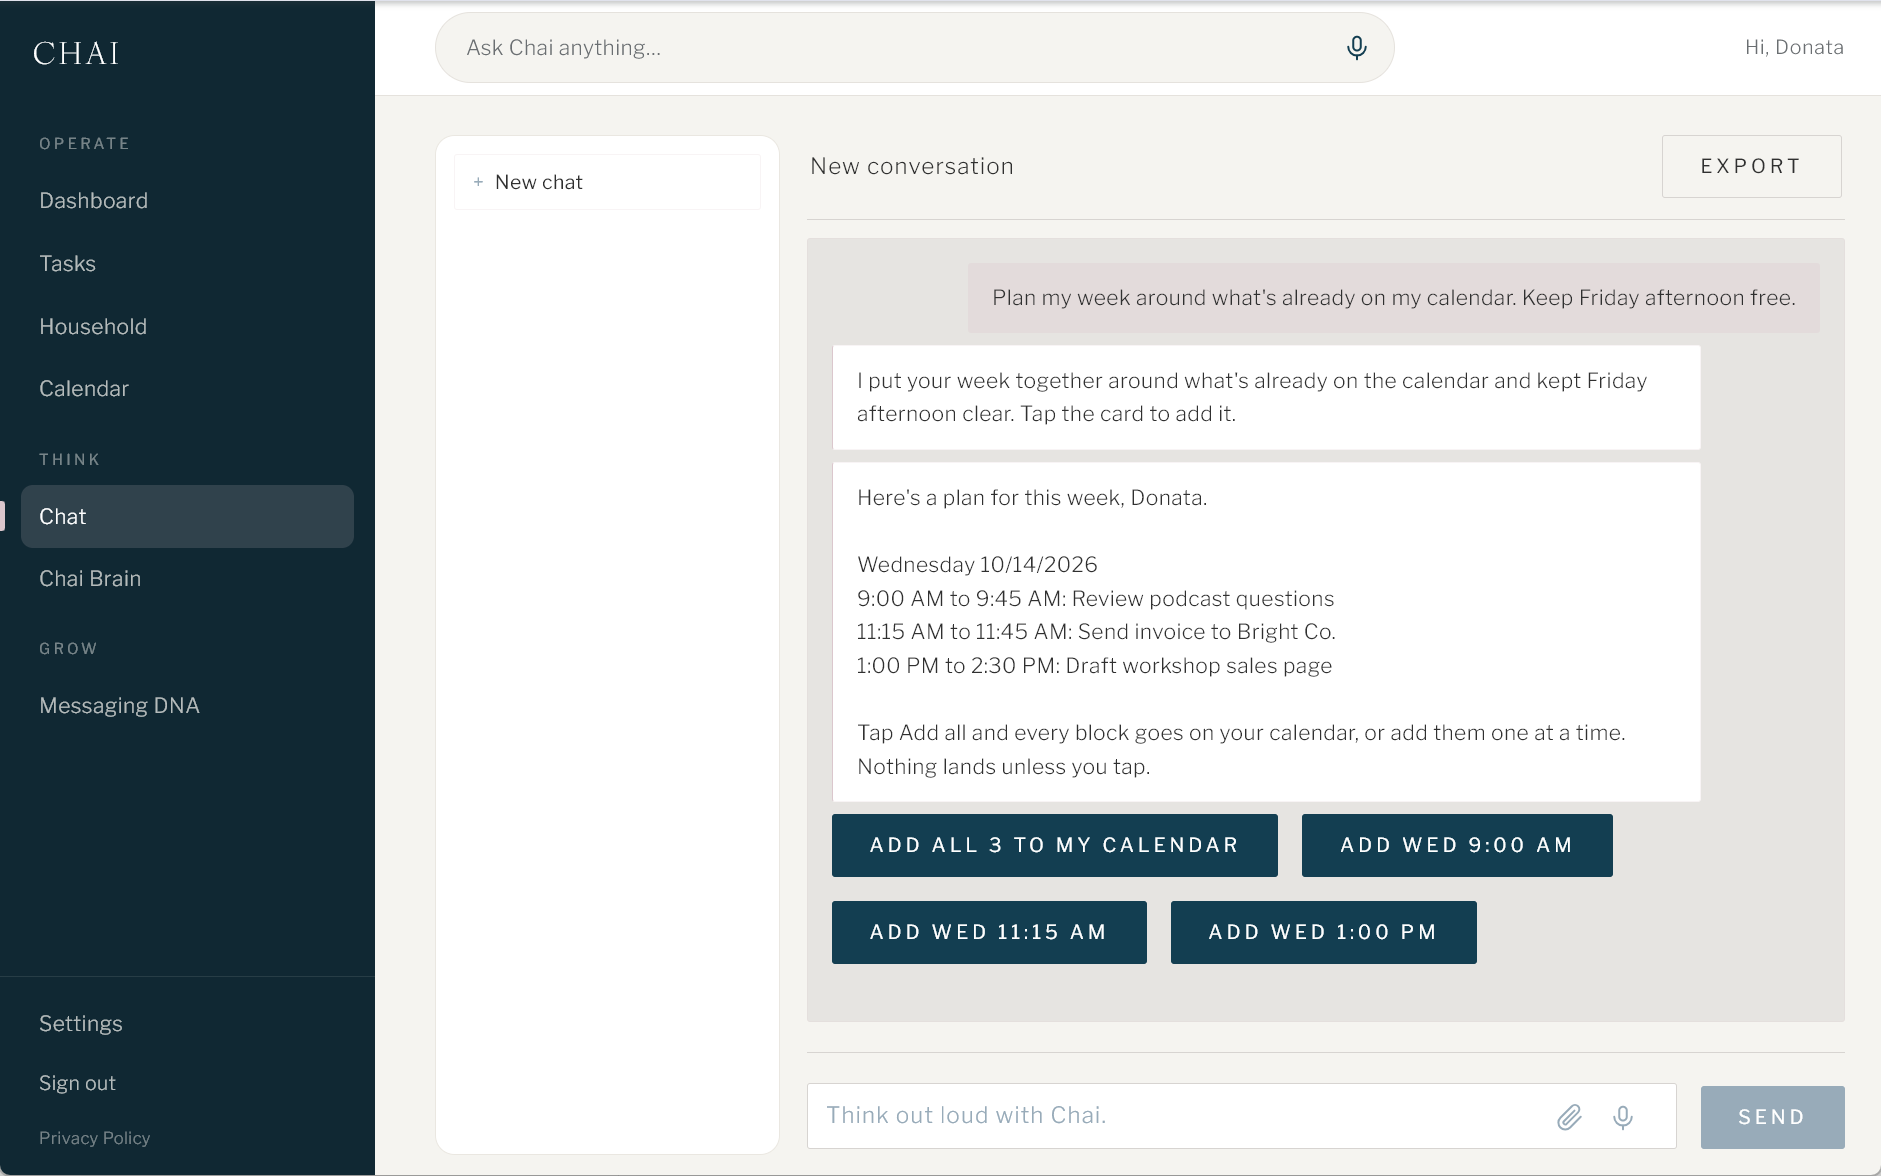Click 'Here's a plan for this week' text
Viewport: 1881px width, 1176px height.
[1032, 498]
